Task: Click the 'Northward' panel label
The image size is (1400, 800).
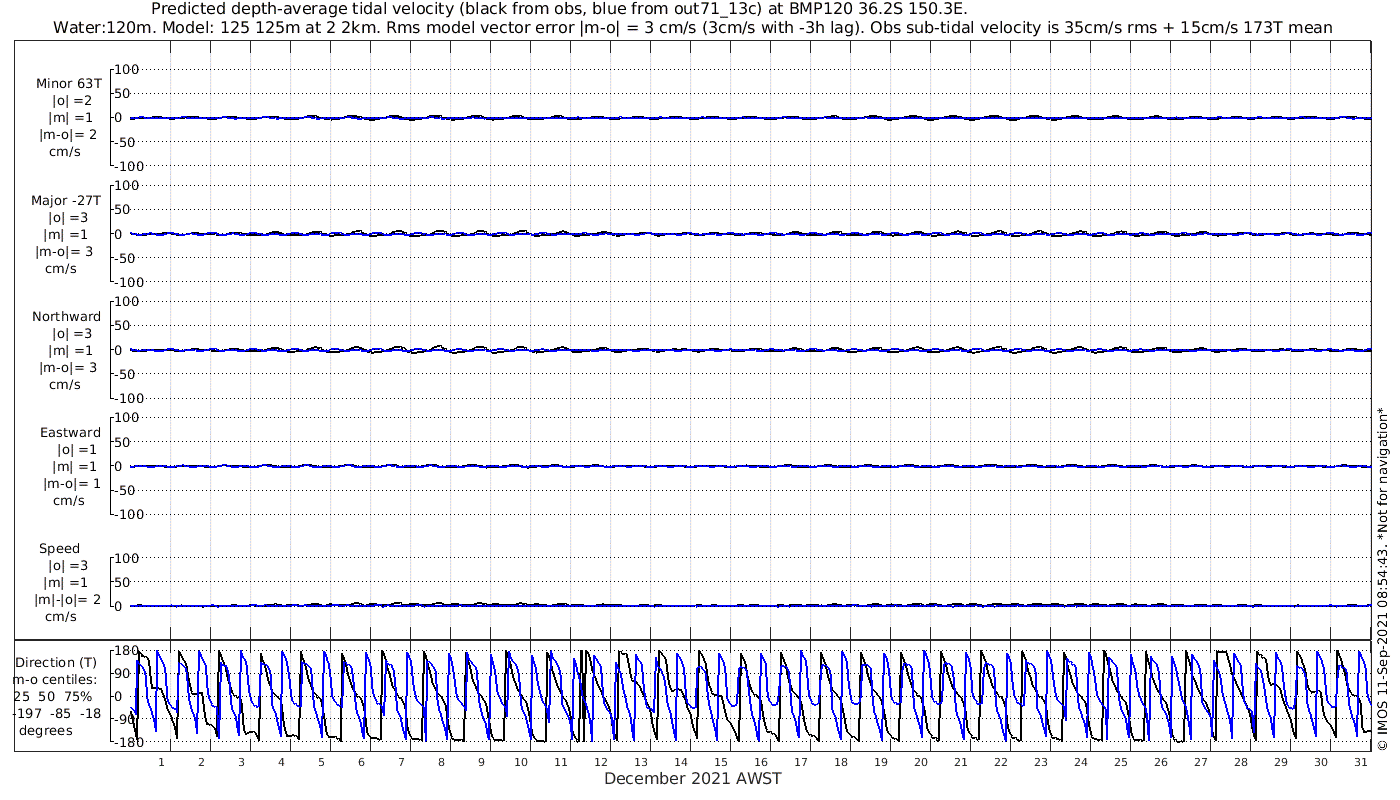Action: [66, 316]
